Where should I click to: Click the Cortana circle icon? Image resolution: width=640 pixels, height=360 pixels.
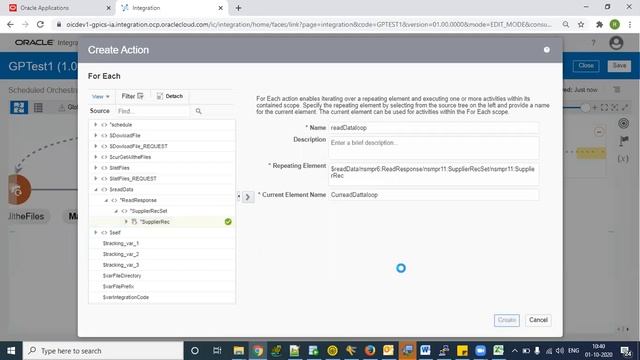pos(195,351)
